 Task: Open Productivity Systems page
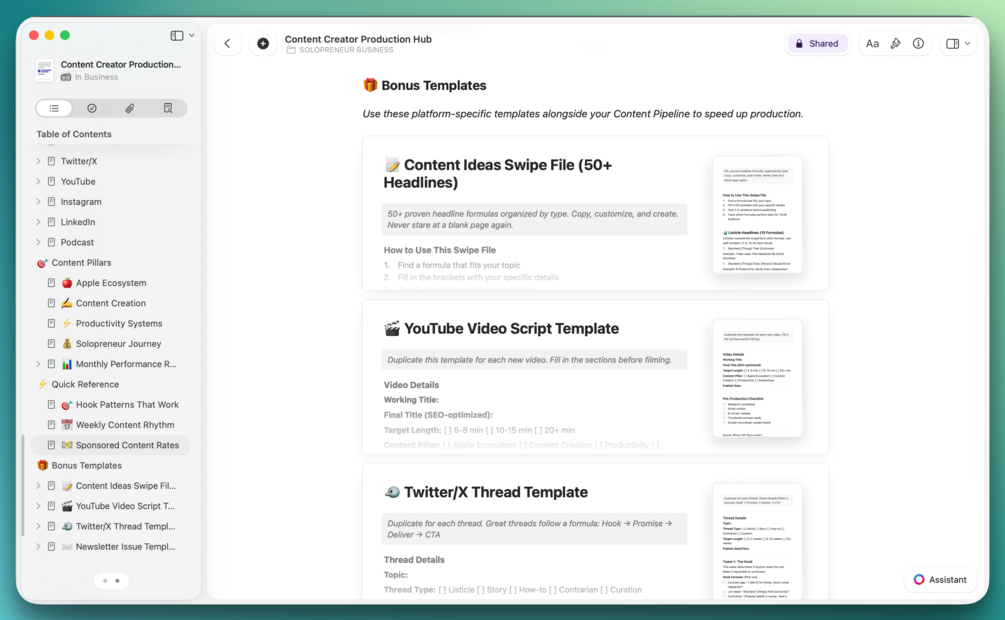119,324
